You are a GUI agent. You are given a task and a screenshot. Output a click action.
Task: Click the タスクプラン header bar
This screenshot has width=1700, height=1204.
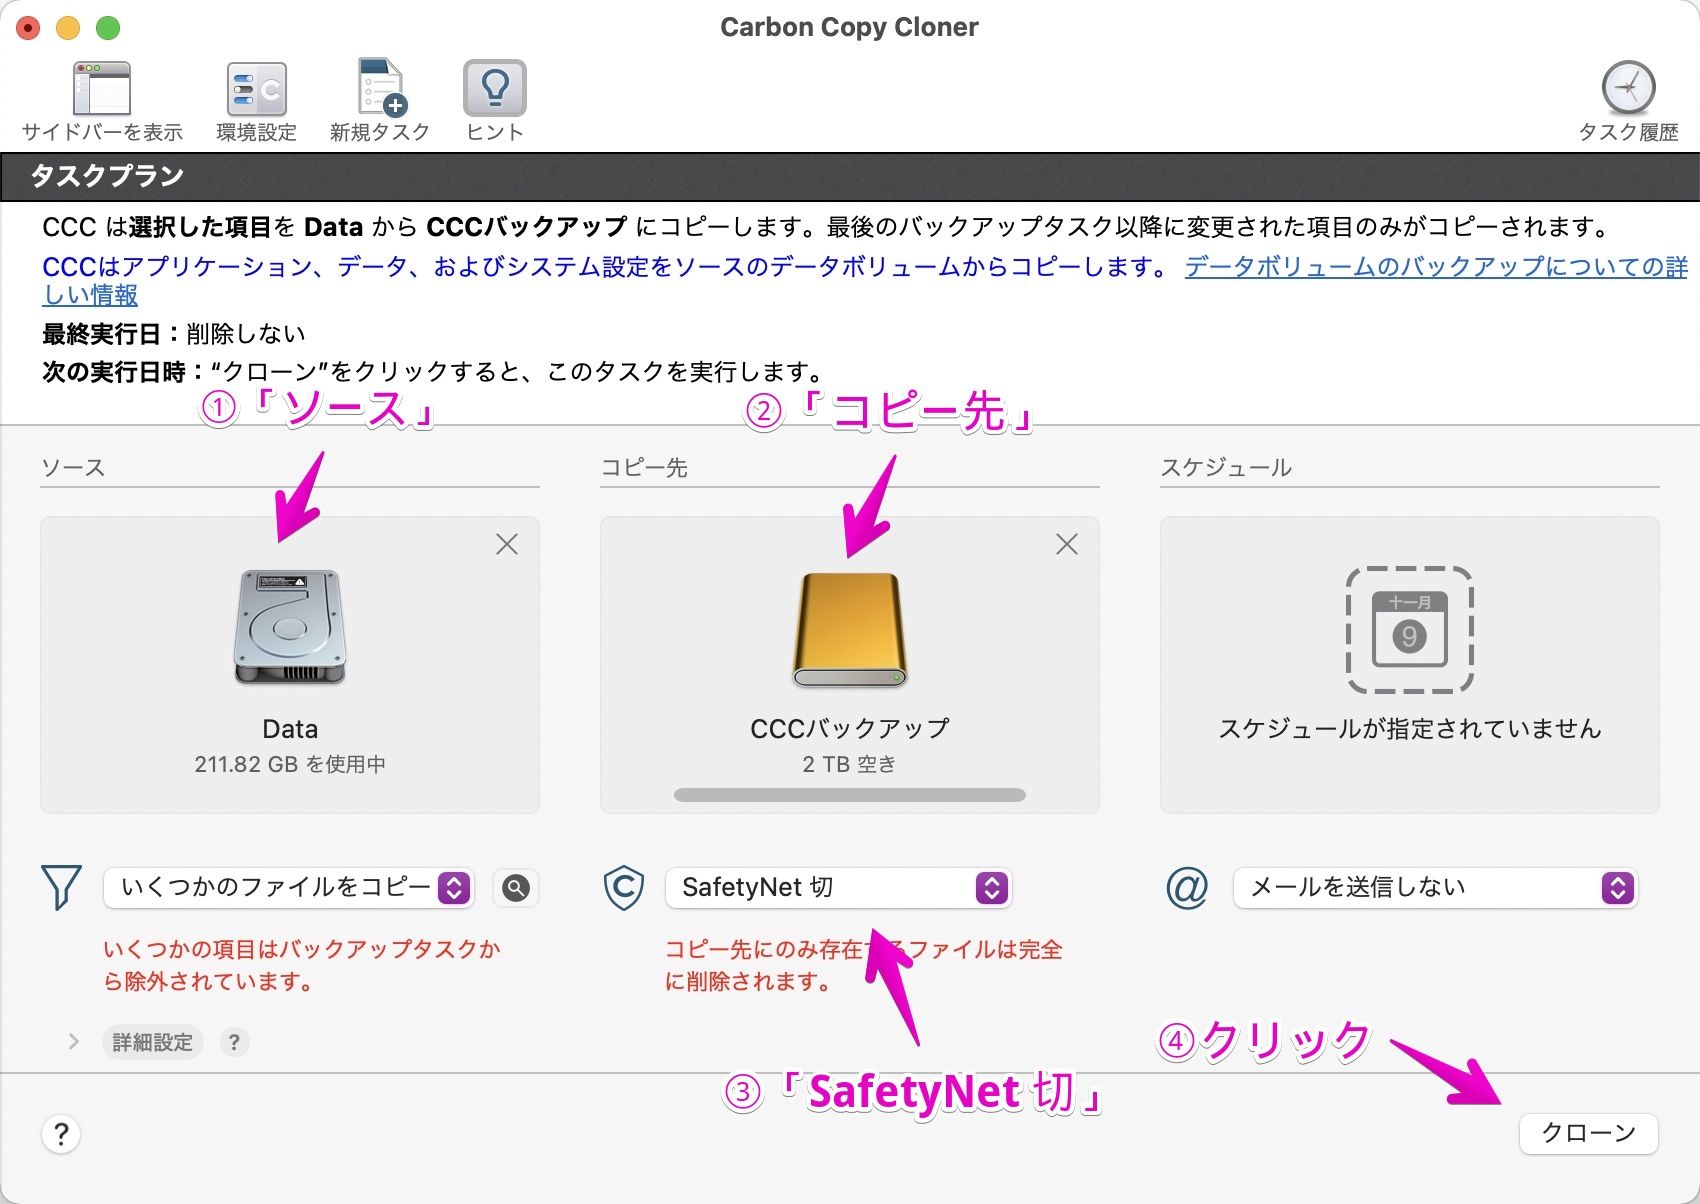(x=850, y=176)
